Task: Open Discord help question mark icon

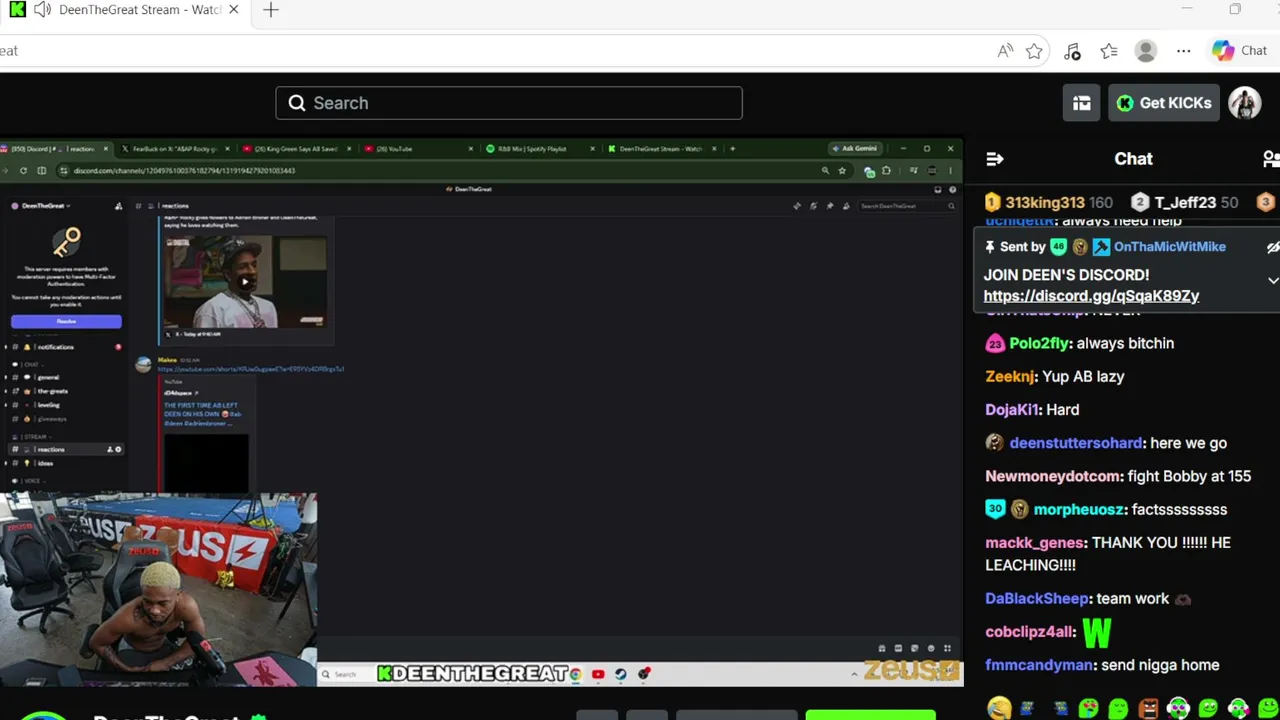Action: [952, 190]
